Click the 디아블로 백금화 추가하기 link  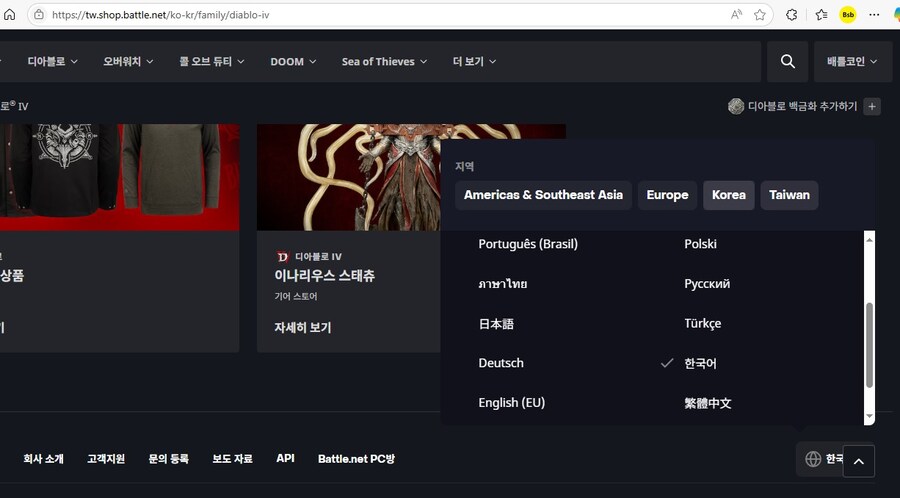[802, 106]
